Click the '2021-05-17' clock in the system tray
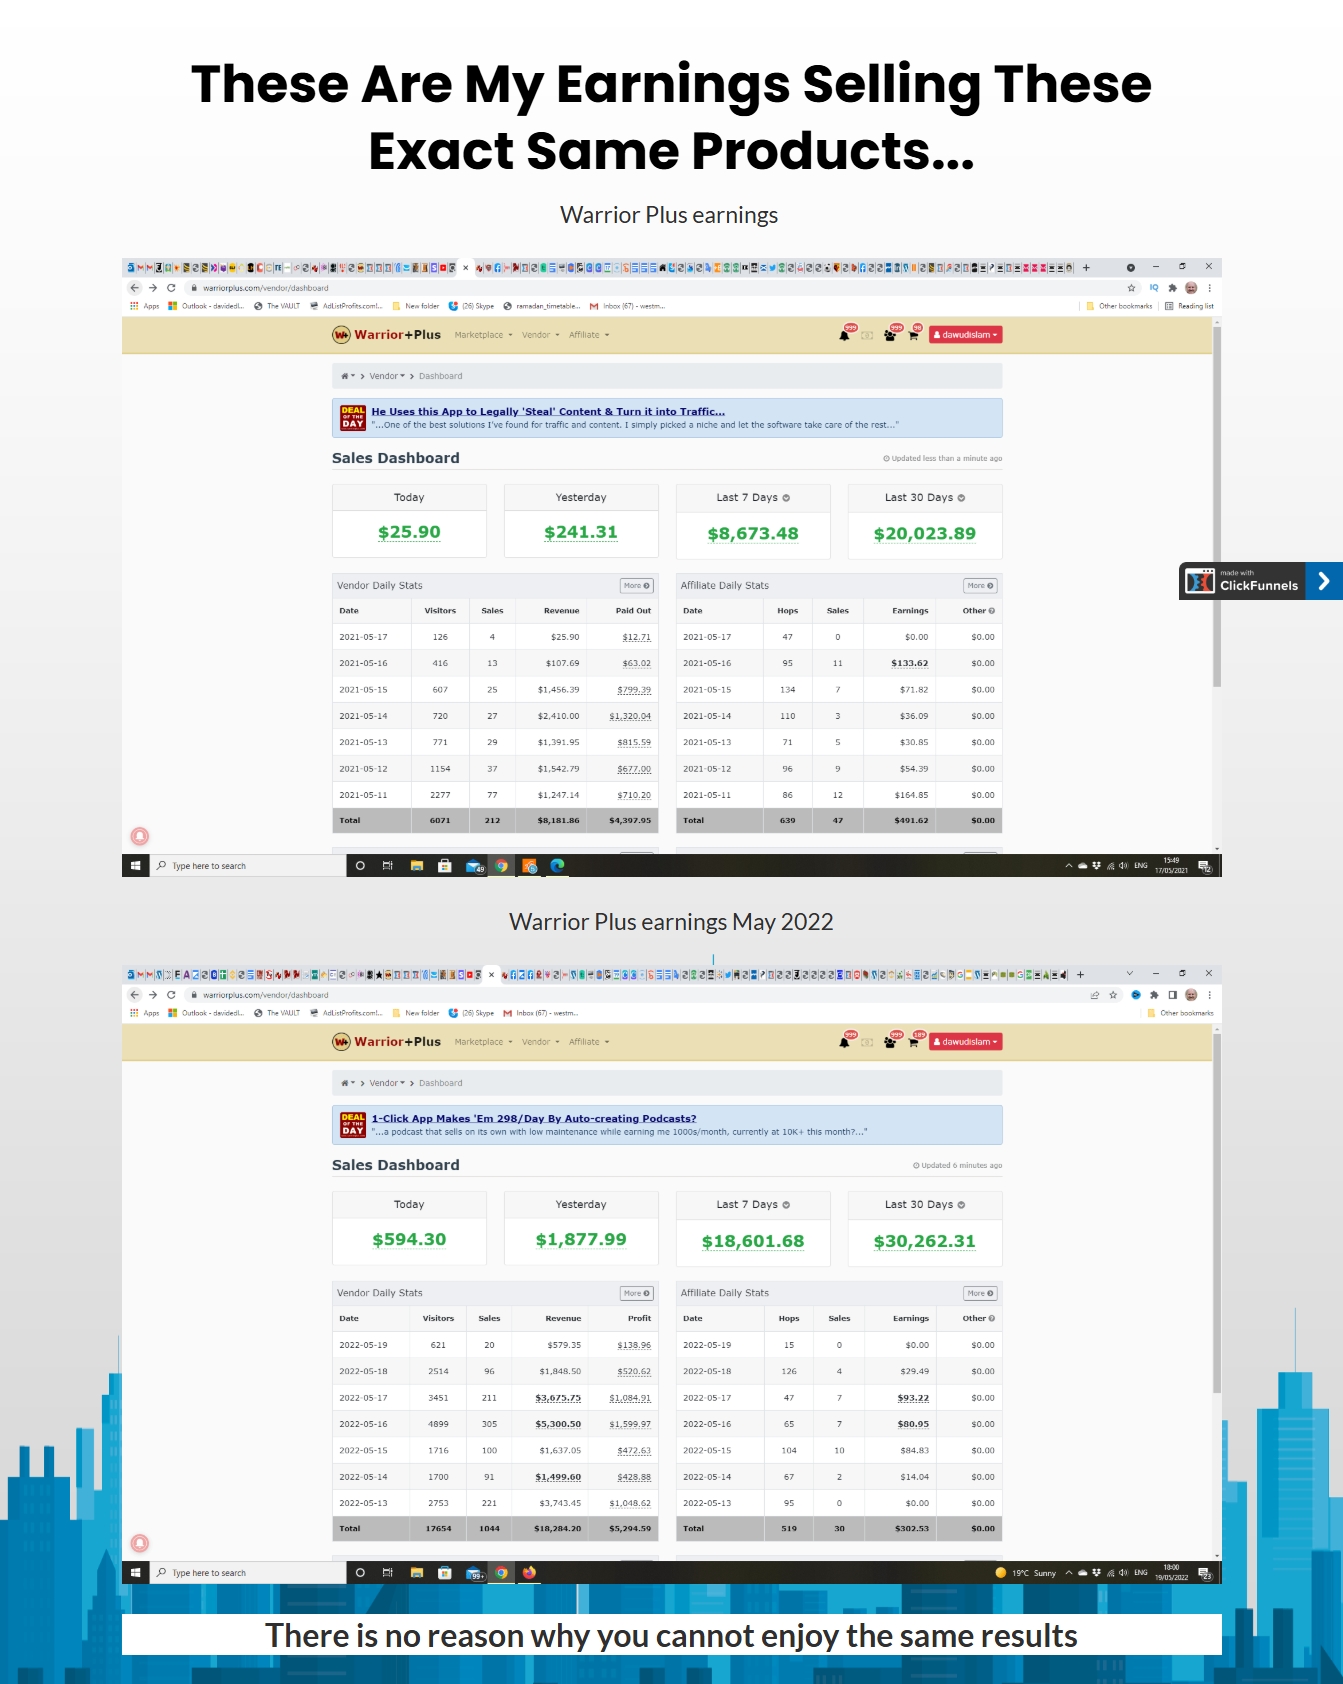Screen dimensions: 1343x1684 coord(1170,866)
